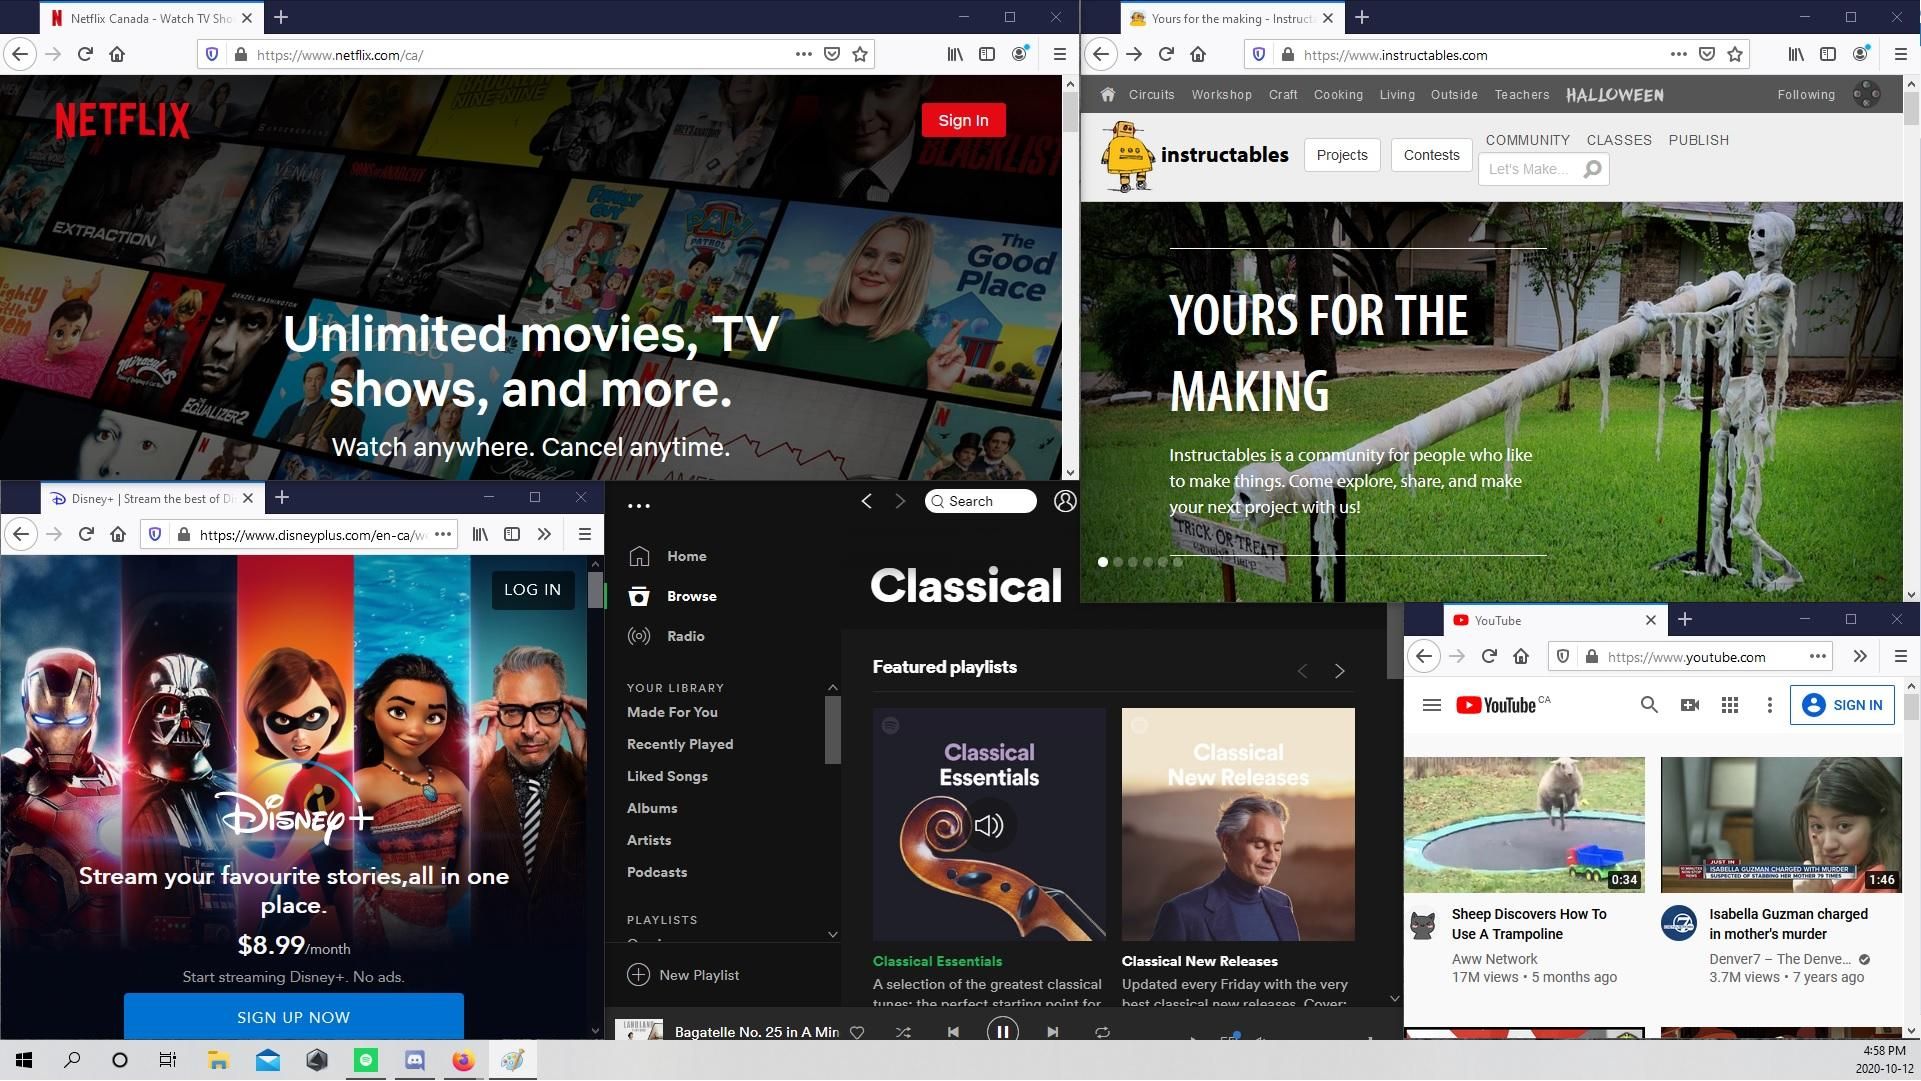Open YouTube hamburger guide menu

click(x=1431, y=705)
